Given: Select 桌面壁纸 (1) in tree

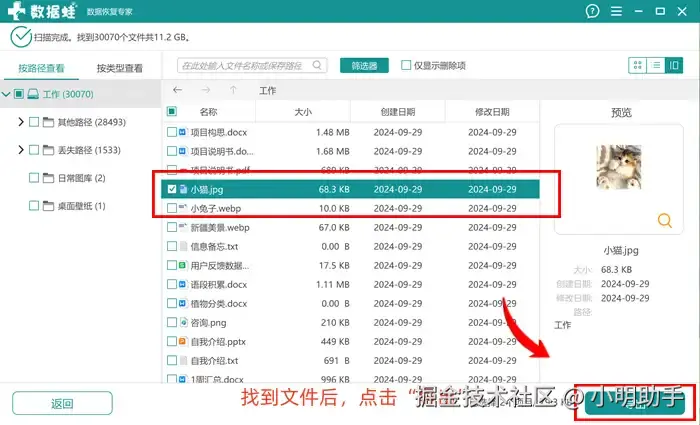Looking at the screenshot, I should (x=81, y=206).
